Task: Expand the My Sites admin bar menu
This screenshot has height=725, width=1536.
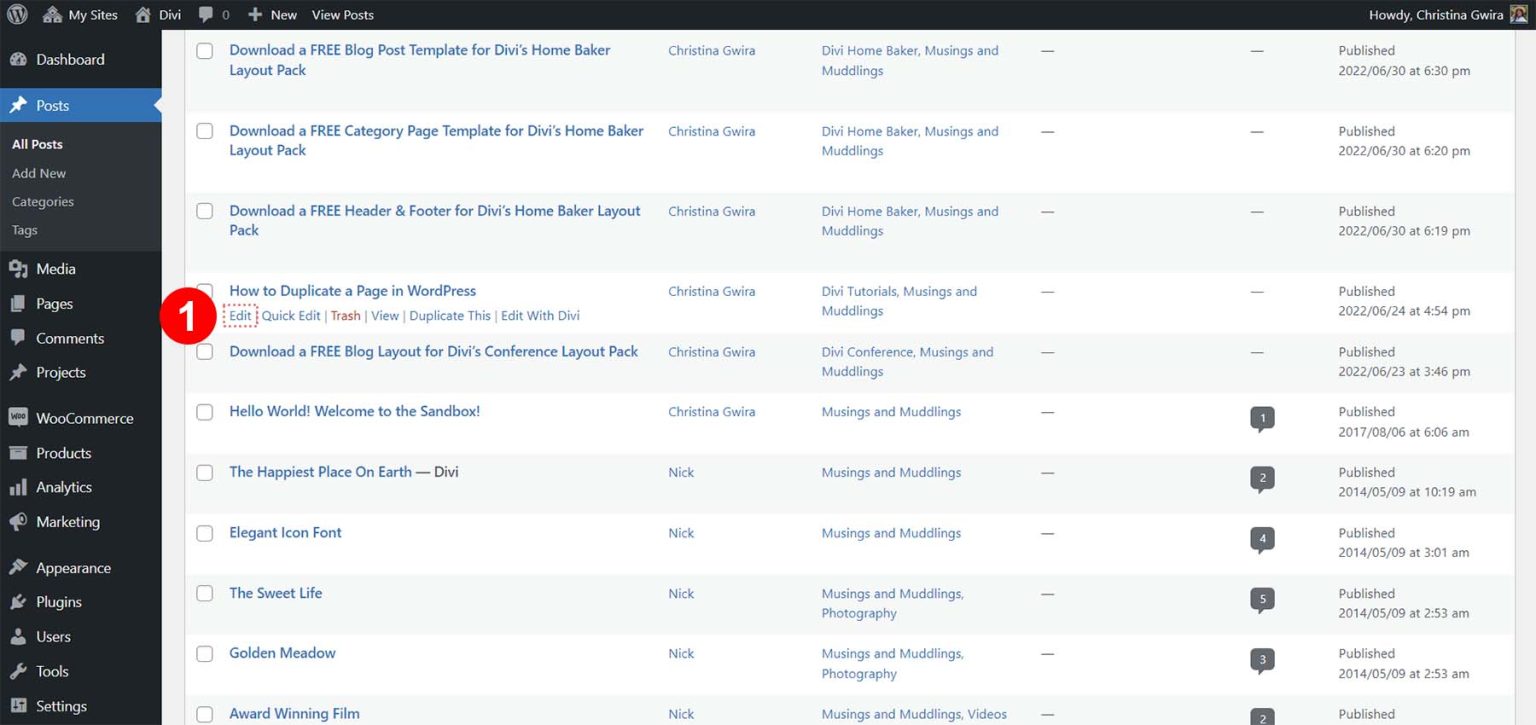Action: pyautogui.click(x=79, y=14)
